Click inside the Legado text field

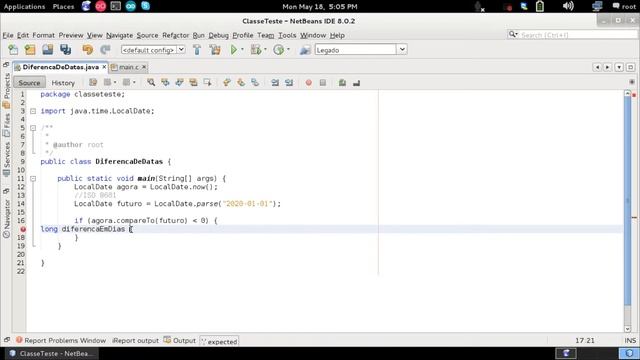coord(356,50)
